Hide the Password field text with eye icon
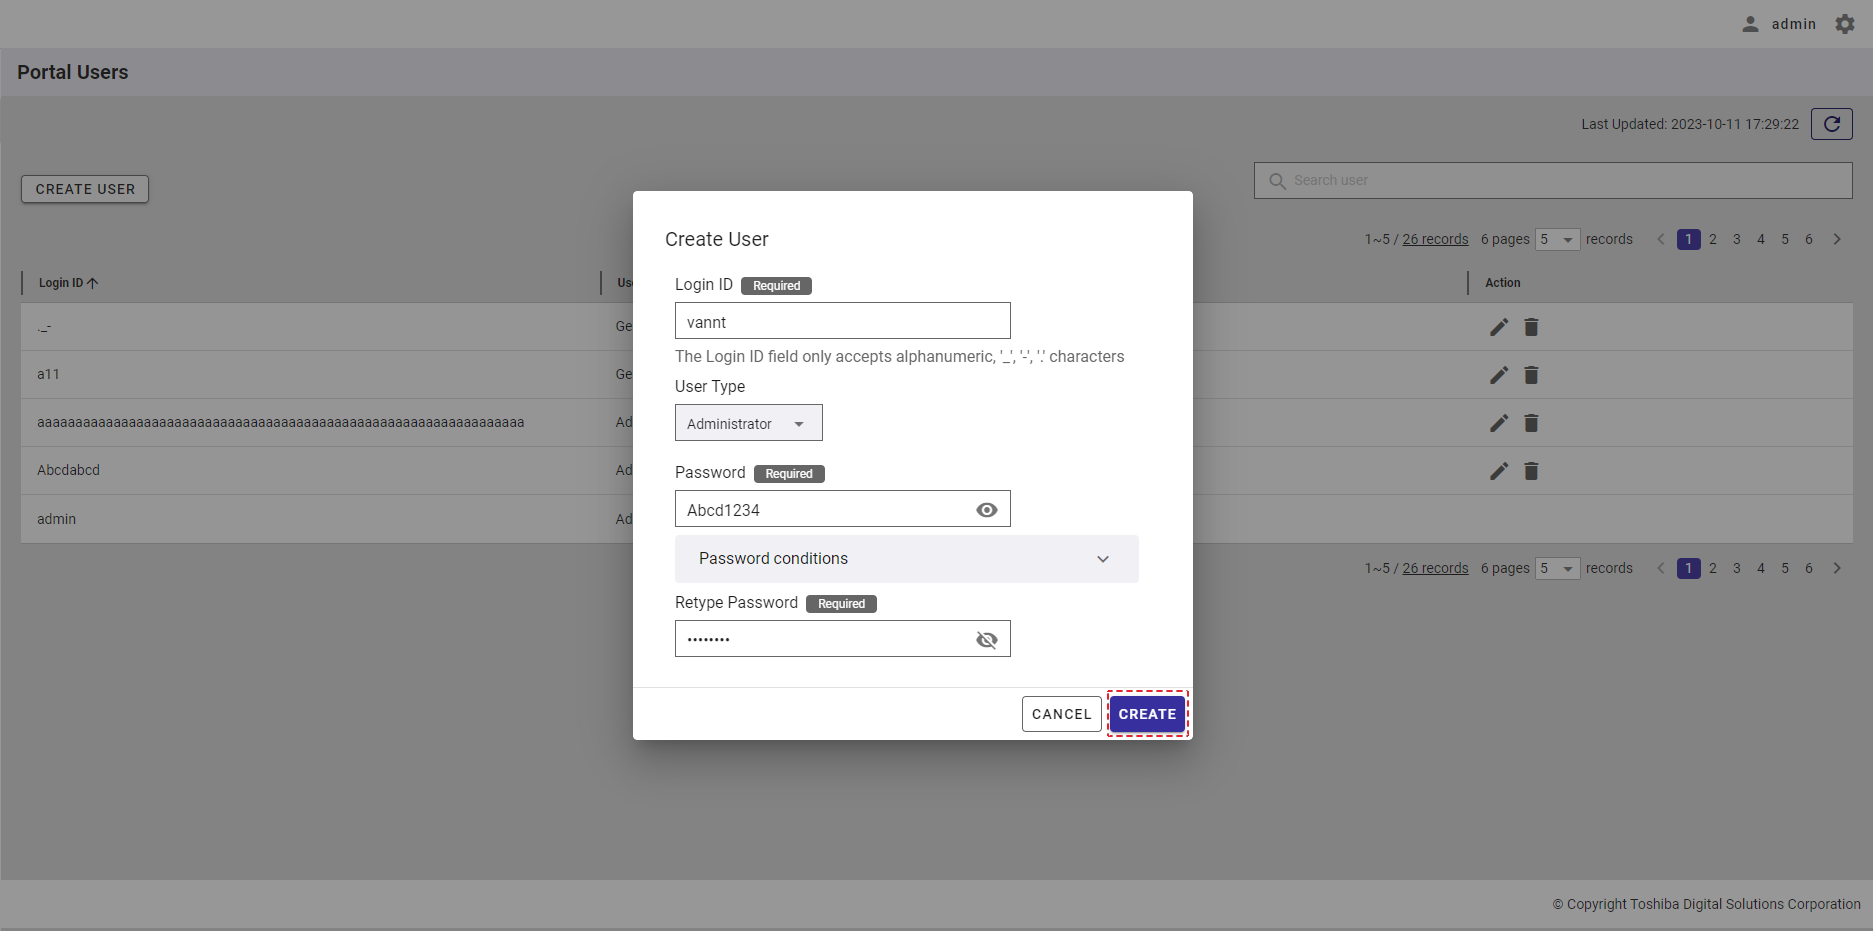The image size is (1873, 931). [986, 510]
